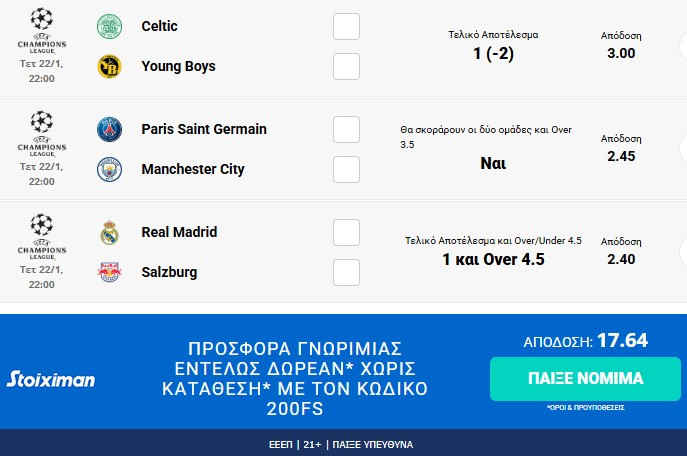Viewport: 687px width, 456px height.
Task: Click the 2.40 odds for Real Madrid match
Action: (x=621, y=259)
